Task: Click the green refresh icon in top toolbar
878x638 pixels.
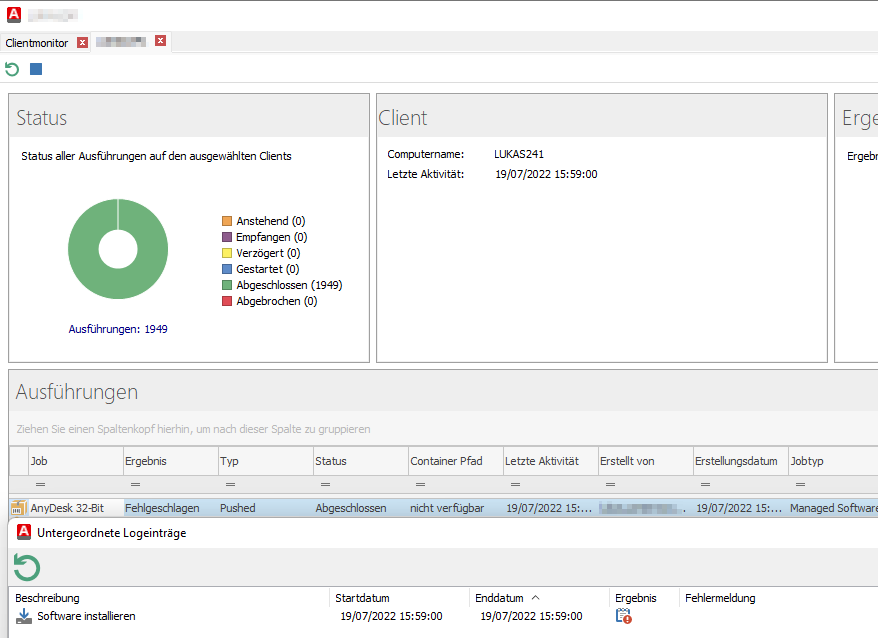Action: 12,69
